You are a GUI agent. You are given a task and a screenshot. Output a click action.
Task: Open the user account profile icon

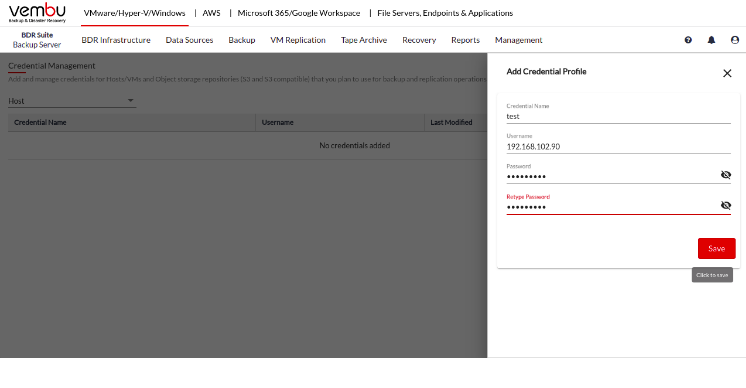(x=735, y=40)
